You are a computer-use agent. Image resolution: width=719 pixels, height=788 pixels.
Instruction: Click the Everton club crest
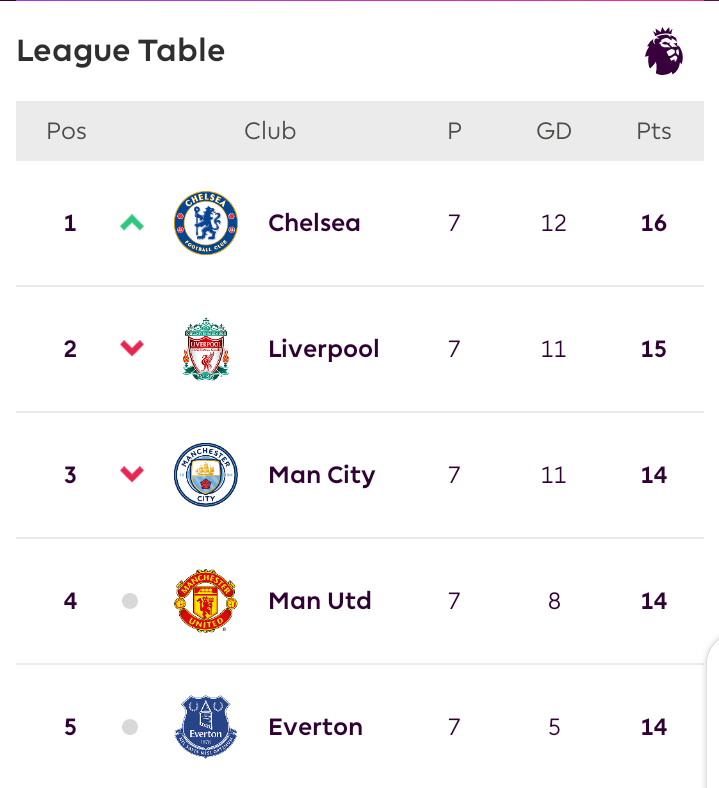206,727
